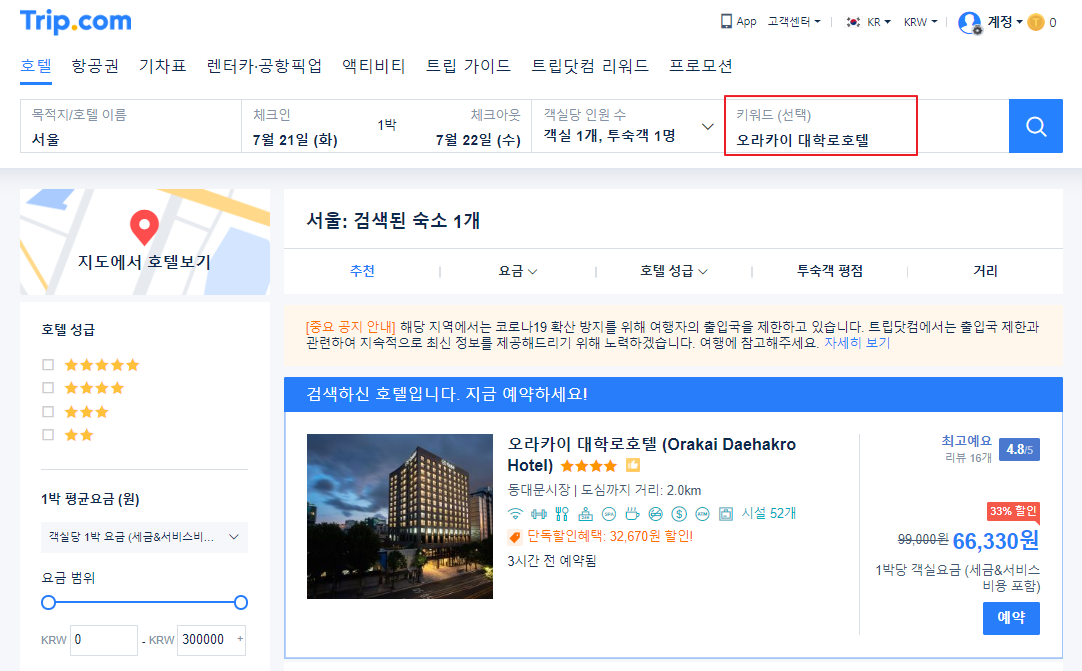Check the two-star rating filter
The image size is (1082, 671).
tap(48, 435)
